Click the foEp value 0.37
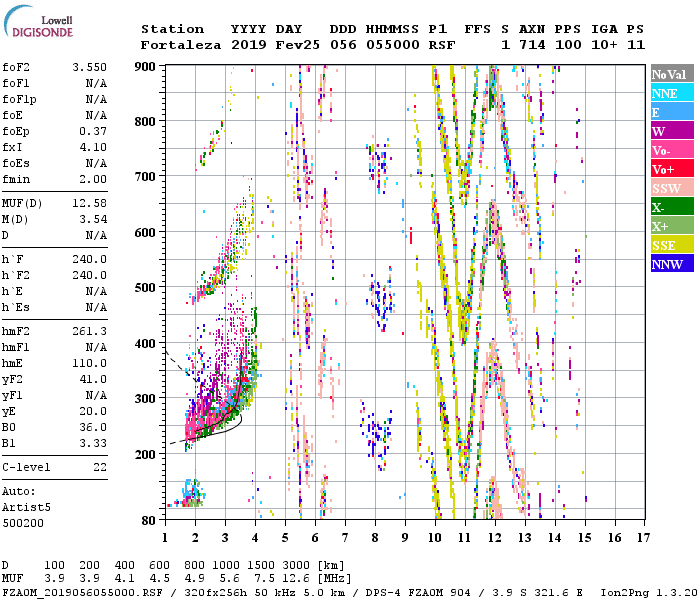700x600 pixels. click(93, 131)
